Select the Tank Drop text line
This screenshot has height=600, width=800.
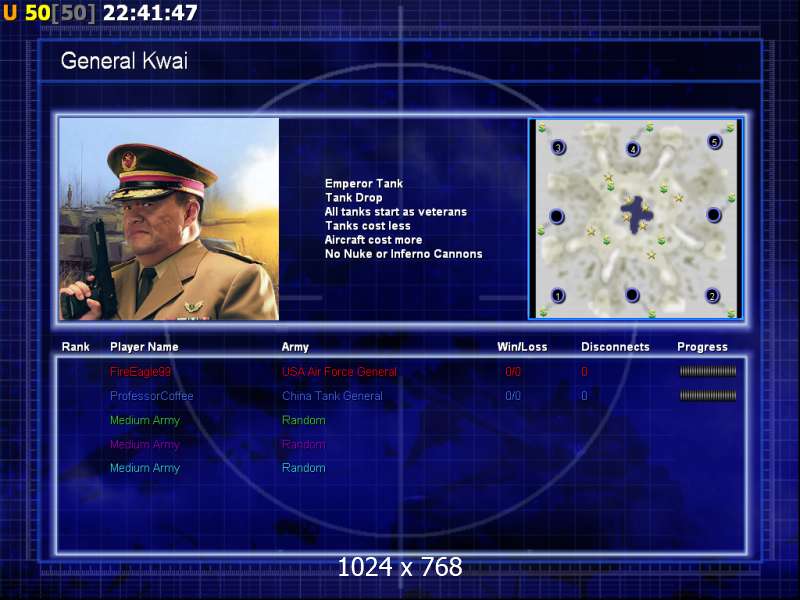(x=354, y=197)
